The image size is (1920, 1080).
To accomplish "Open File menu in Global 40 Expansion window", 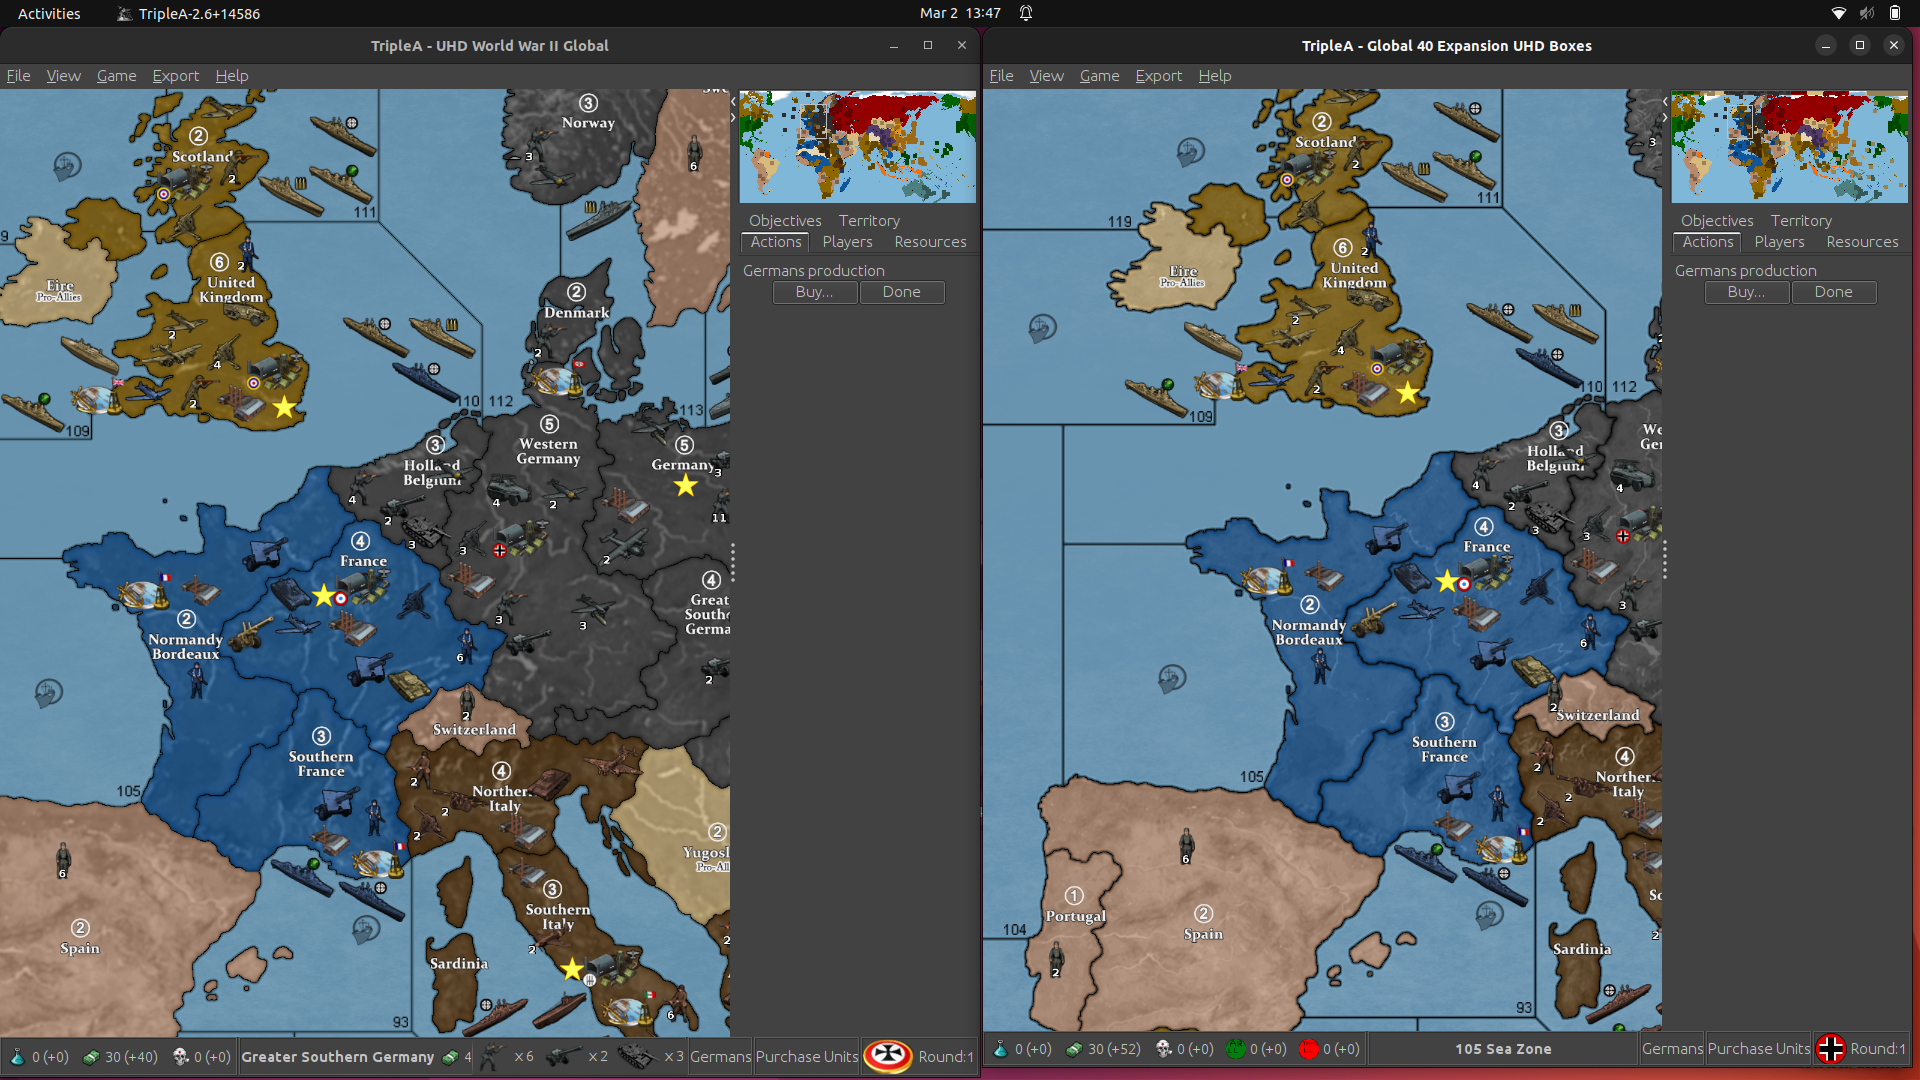I will (1001, 75).
